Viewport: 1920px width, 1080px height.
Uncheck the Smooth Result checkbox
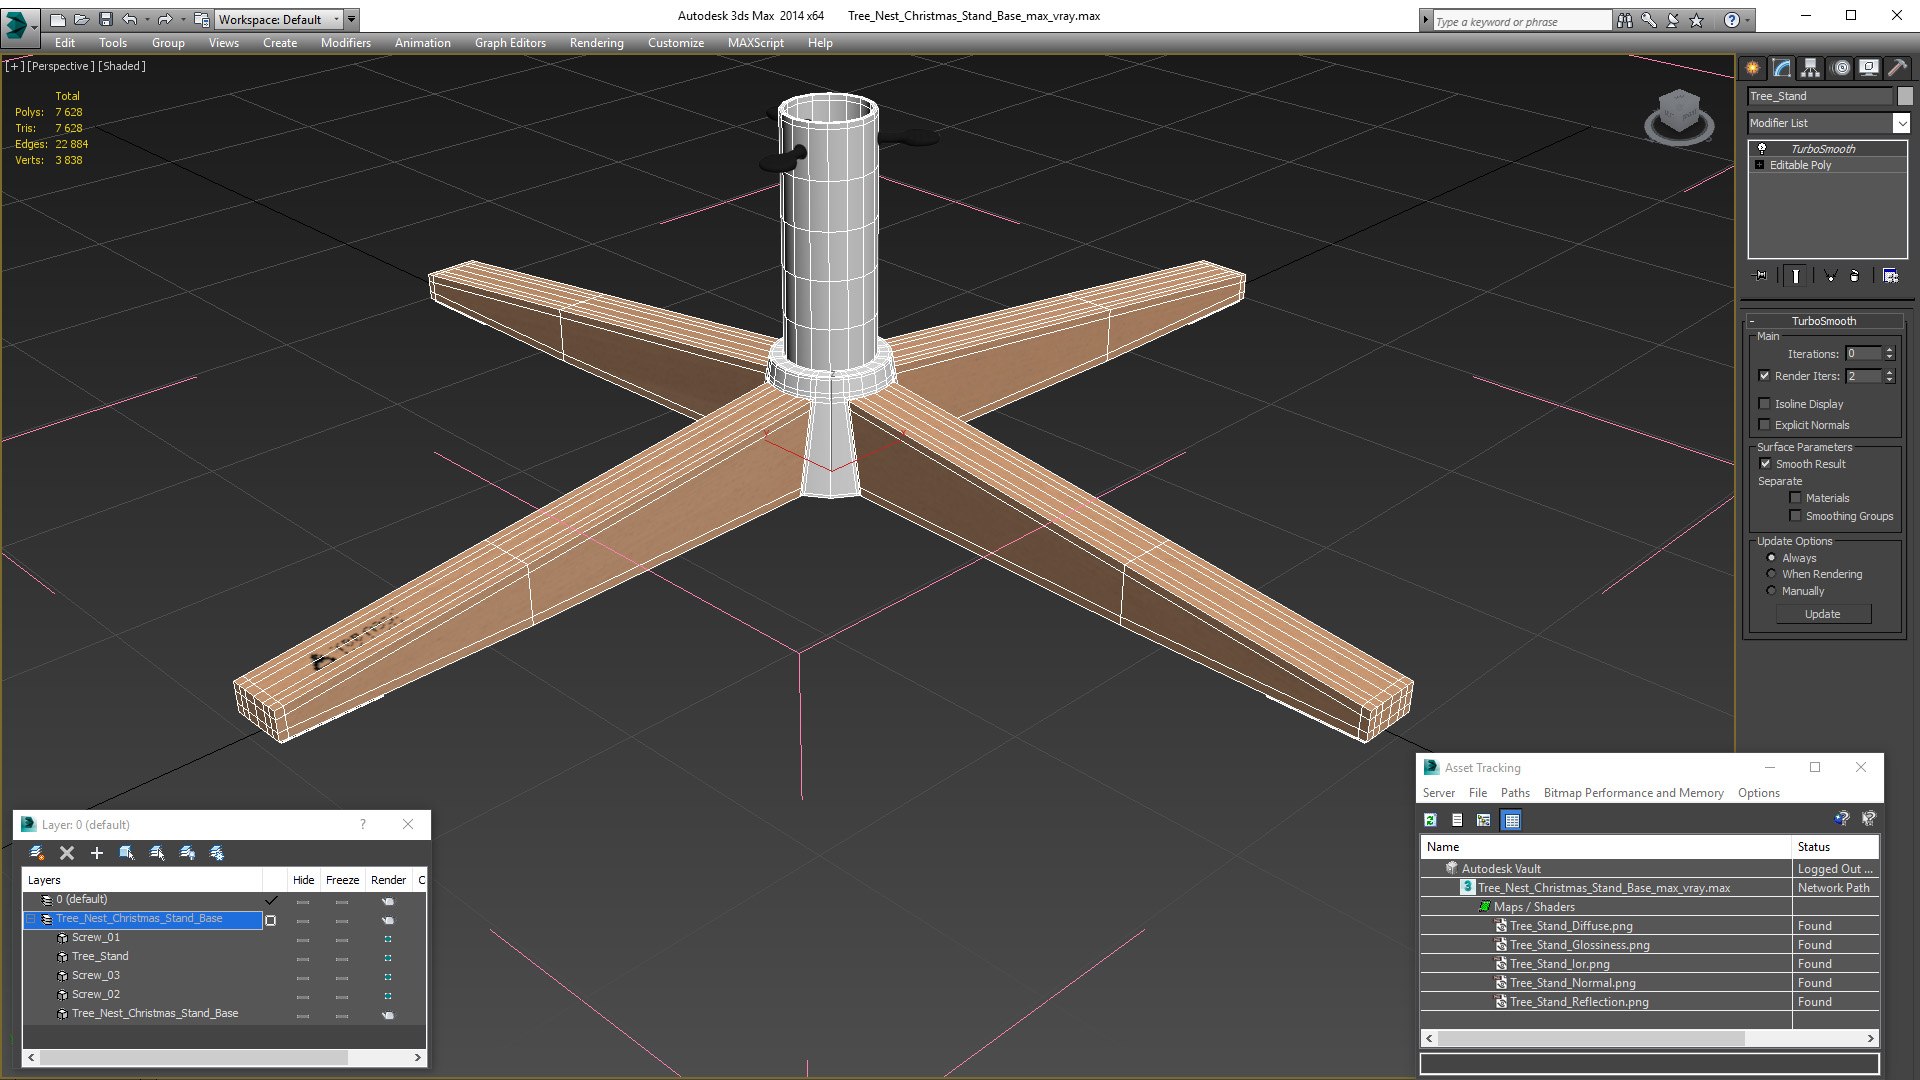point(1765,464)
